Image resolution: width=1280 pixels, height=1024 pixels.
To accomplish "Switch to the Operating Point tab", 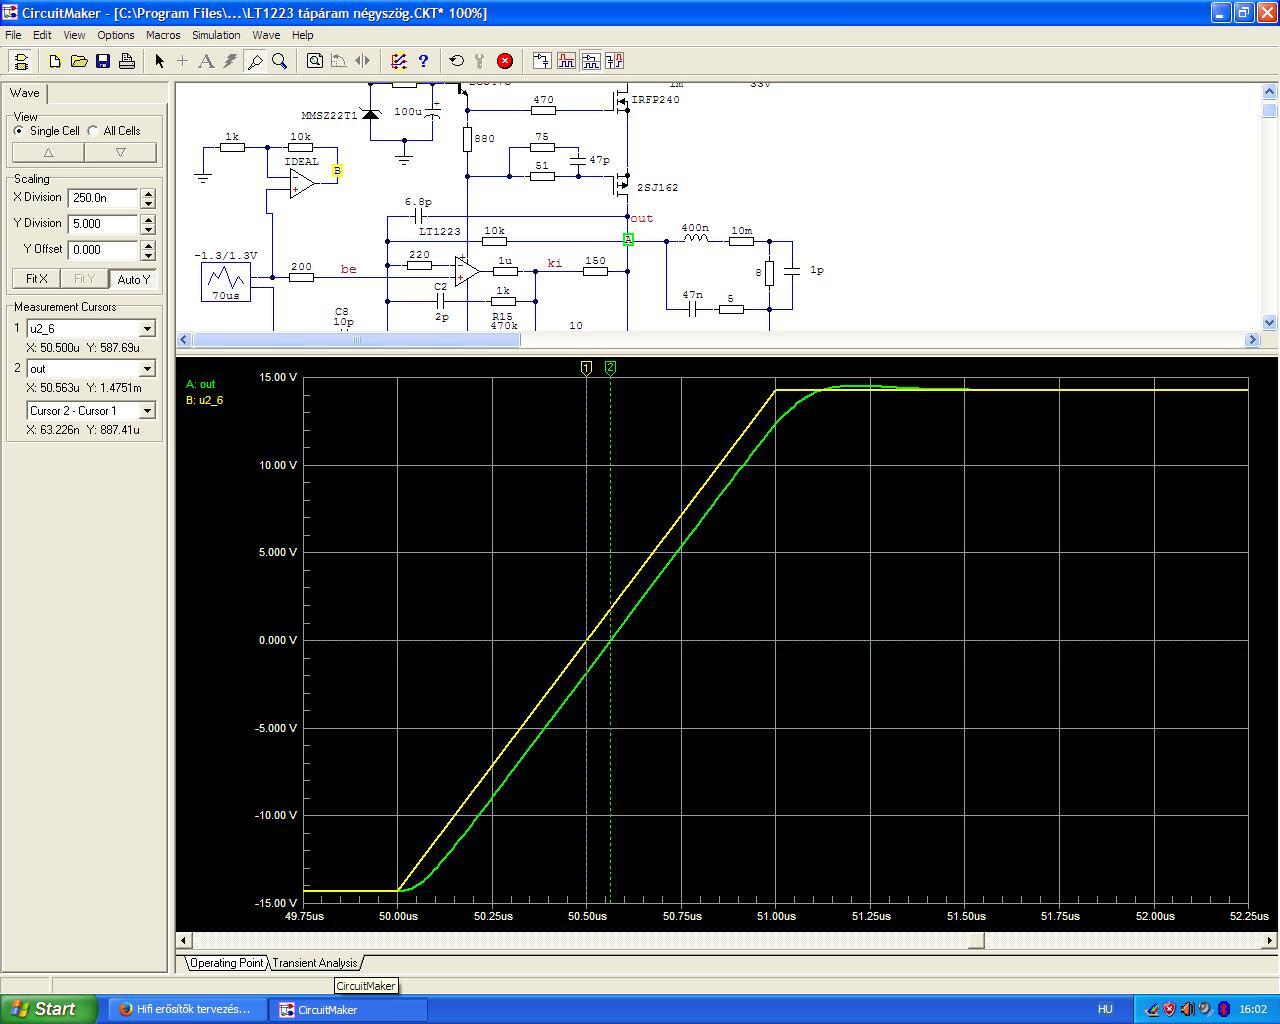I will (227, 963).
